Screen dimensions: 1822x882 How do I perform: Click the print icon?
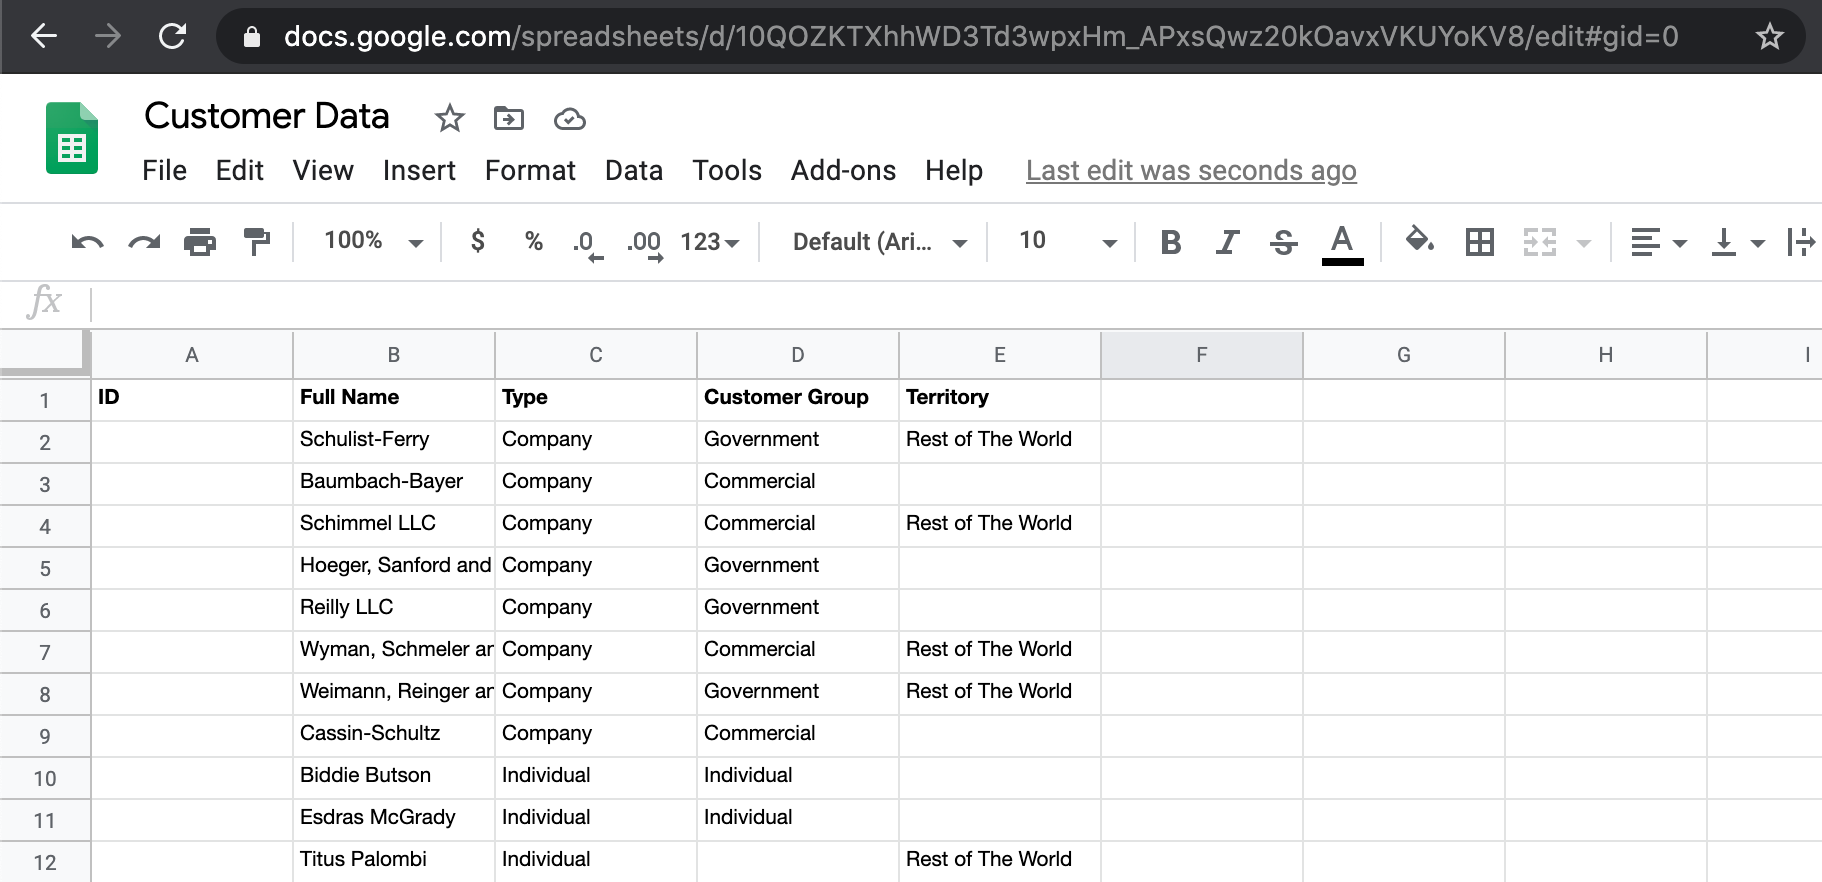click(200, 242)
